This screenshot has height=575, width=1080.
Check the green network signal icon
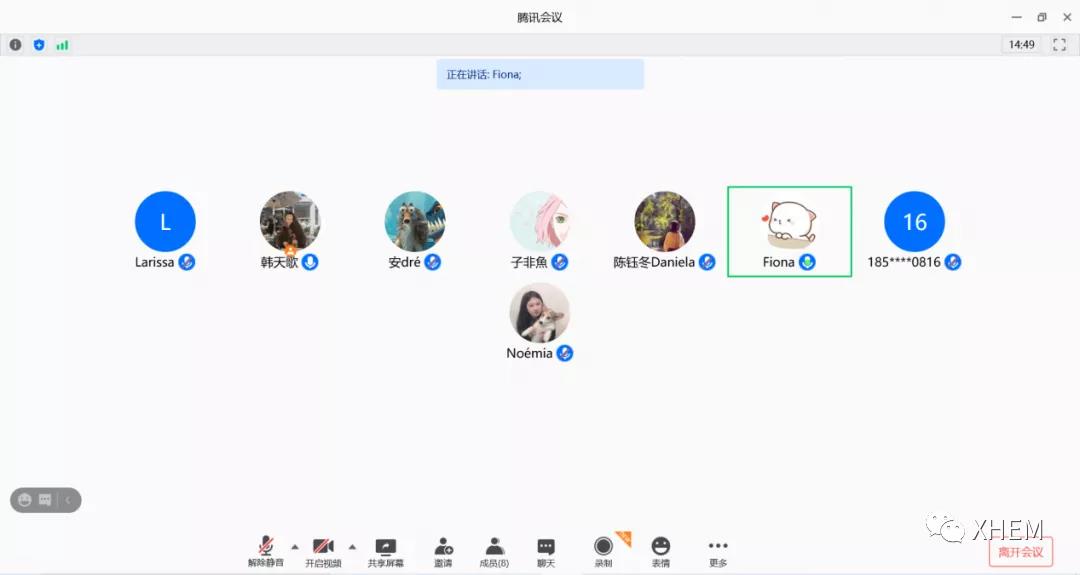coord(62,45)
